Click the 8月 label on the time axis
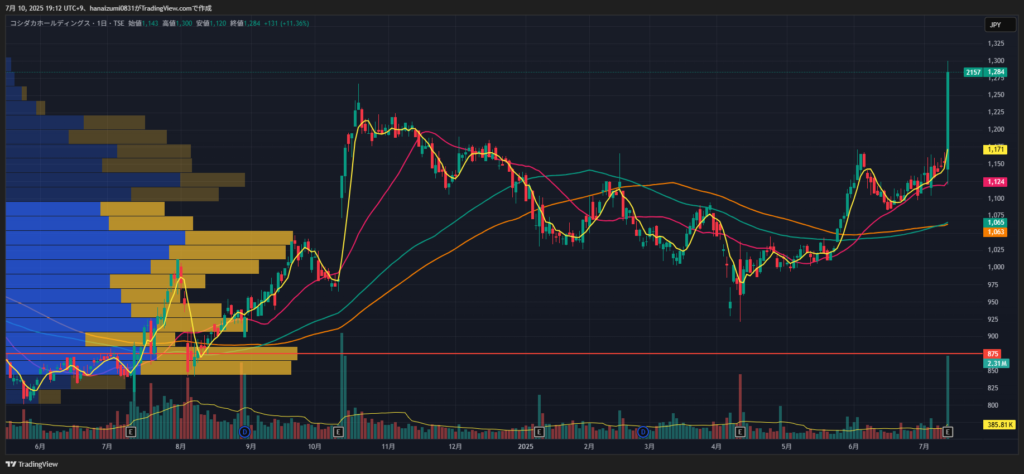Image resolution: width=1024 pixels, height=474 pixels. click(181, 447)
